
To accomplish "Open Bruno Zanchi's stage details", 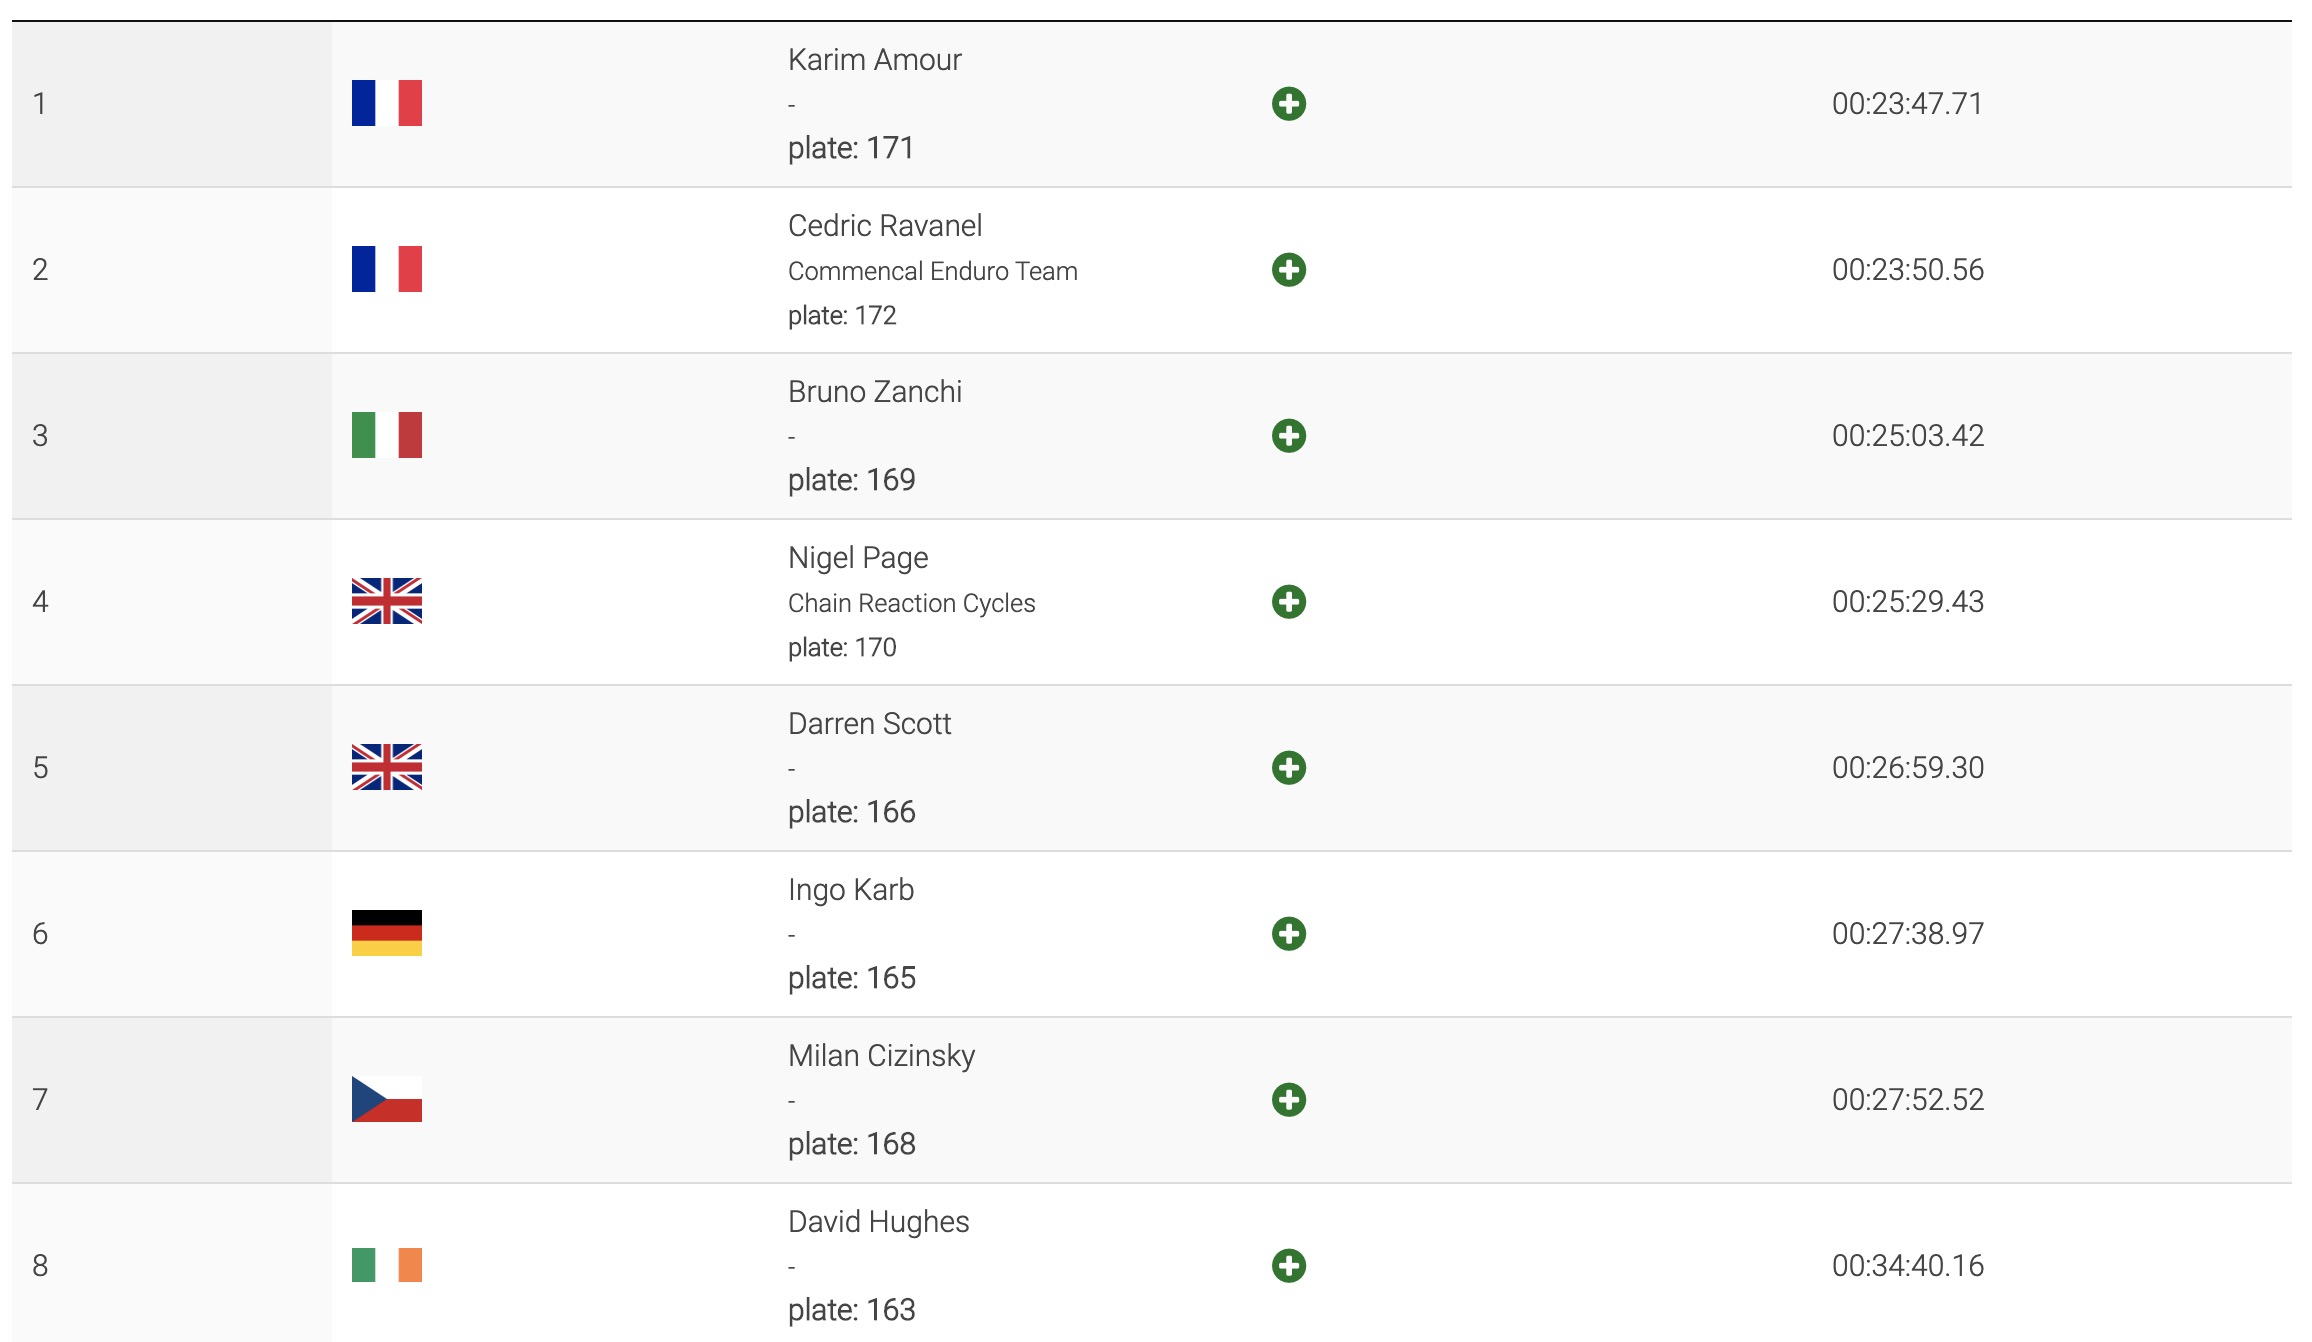I will (1288, 436).
